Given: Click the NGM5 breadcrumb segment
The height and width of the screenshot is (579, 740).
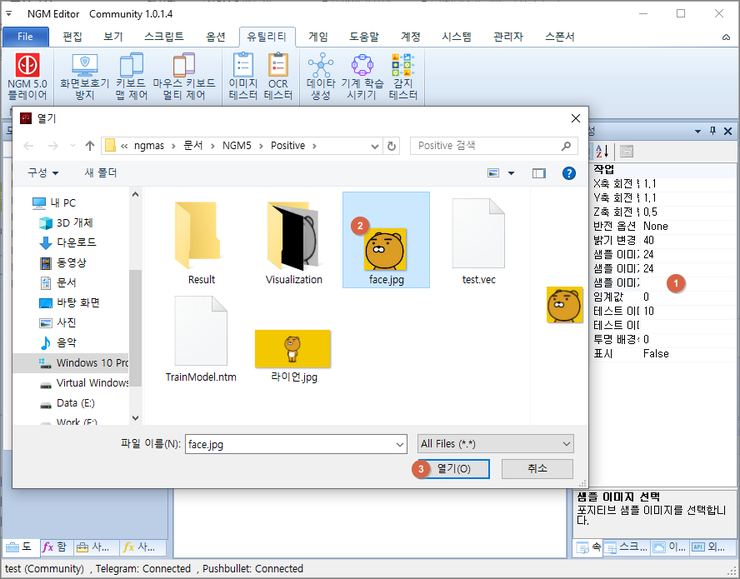Looking at the screenshot, I should [237, 146].
